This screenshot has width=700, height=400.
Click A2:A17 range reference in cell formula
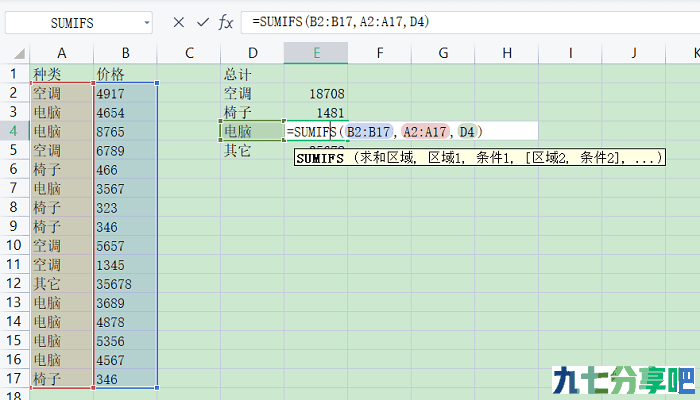pyautogui.click(x=425, y=132)
